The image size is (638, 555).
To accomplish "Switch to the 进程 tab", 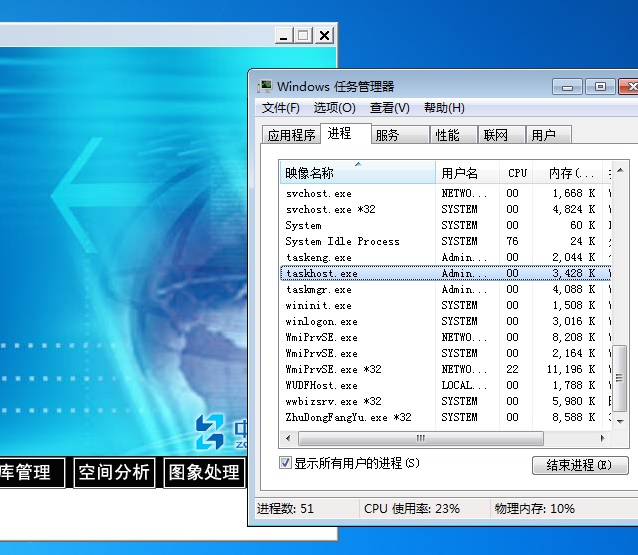I will [345, 133].
